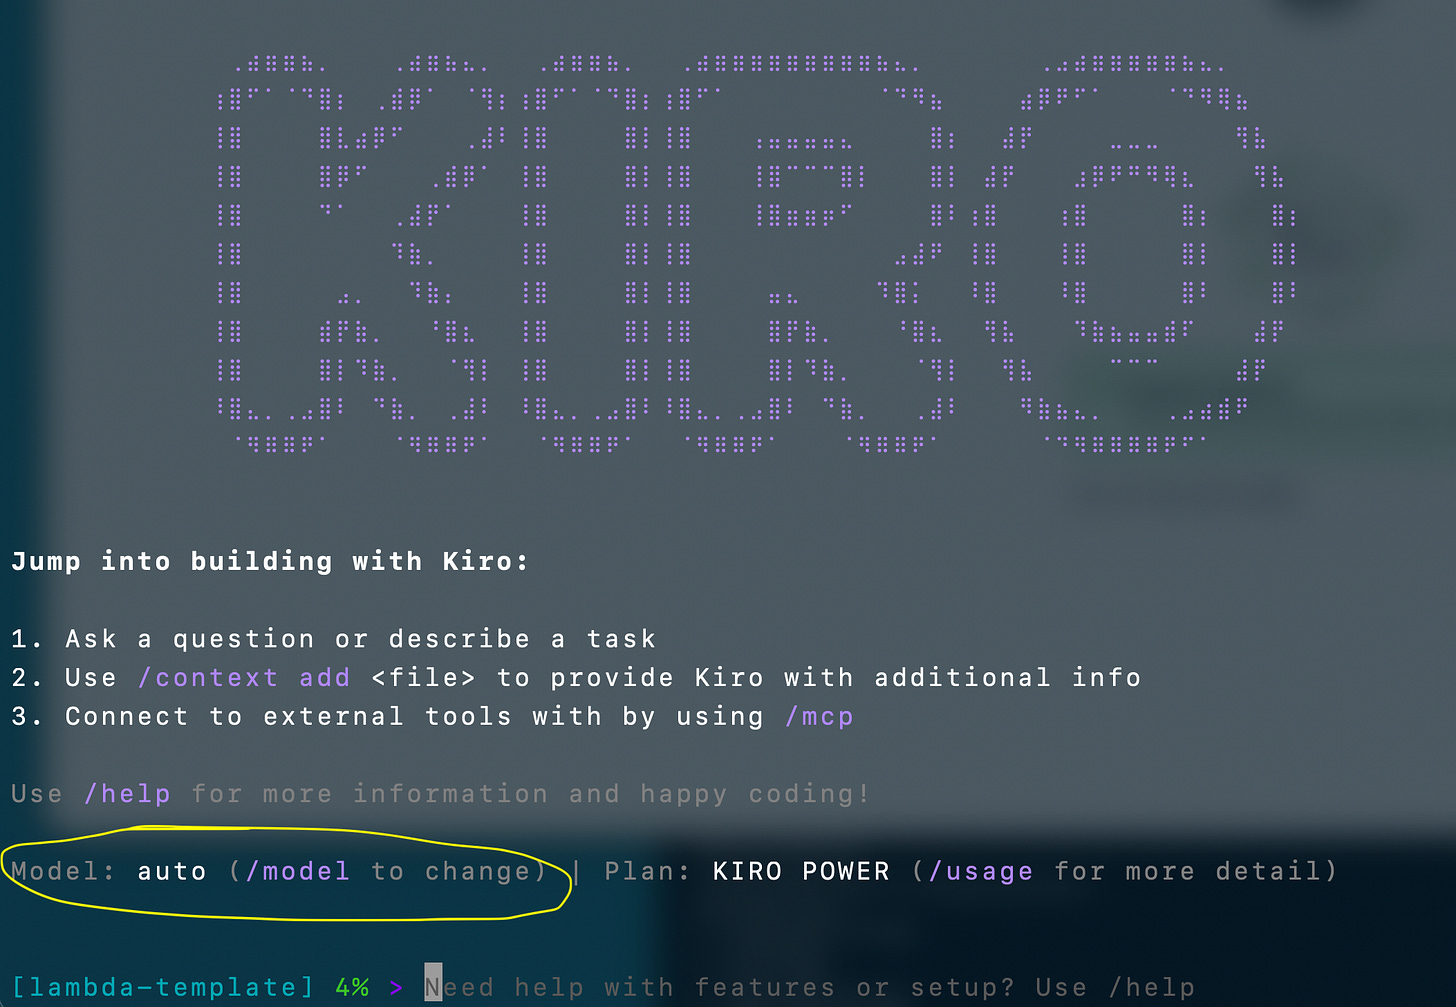This screenshot has height=1007, width=1456.
Task: Click the purple '>' prompt symbol
Action: coord(397,988)
